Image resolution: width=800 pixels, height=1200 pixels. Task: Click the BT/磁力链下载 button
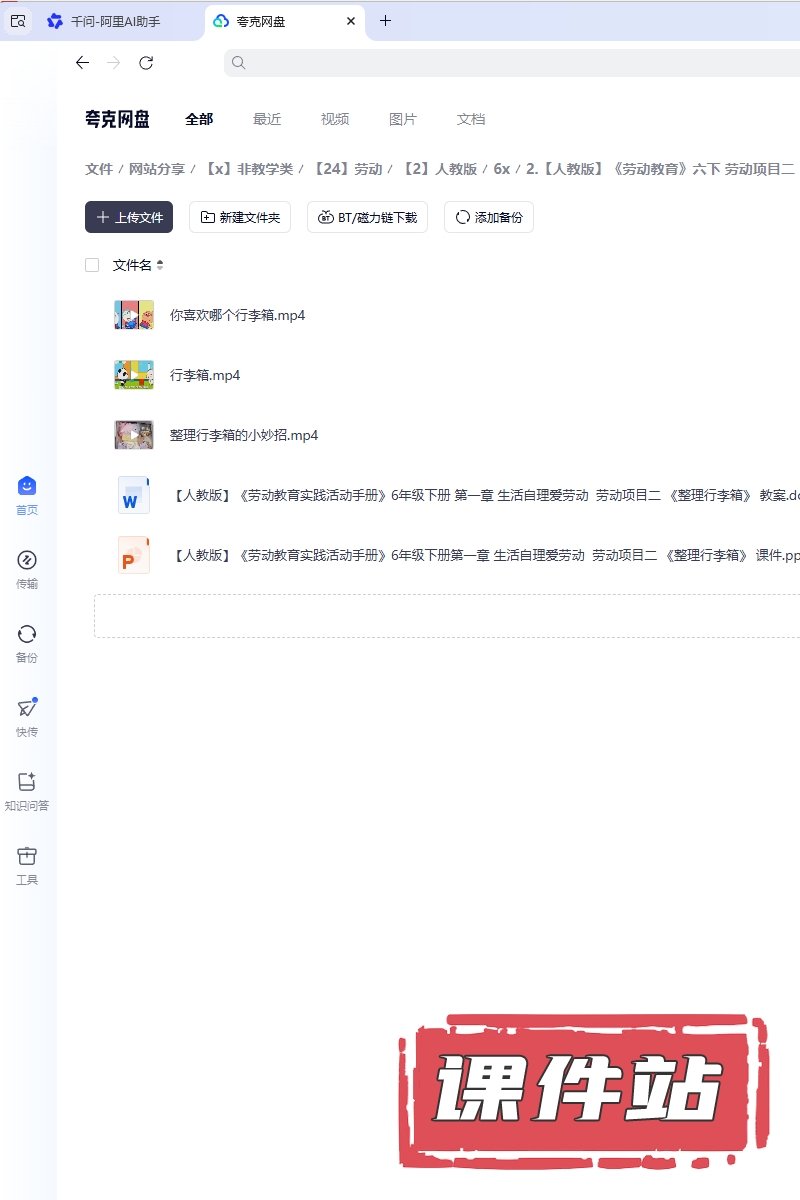[367, 217]
